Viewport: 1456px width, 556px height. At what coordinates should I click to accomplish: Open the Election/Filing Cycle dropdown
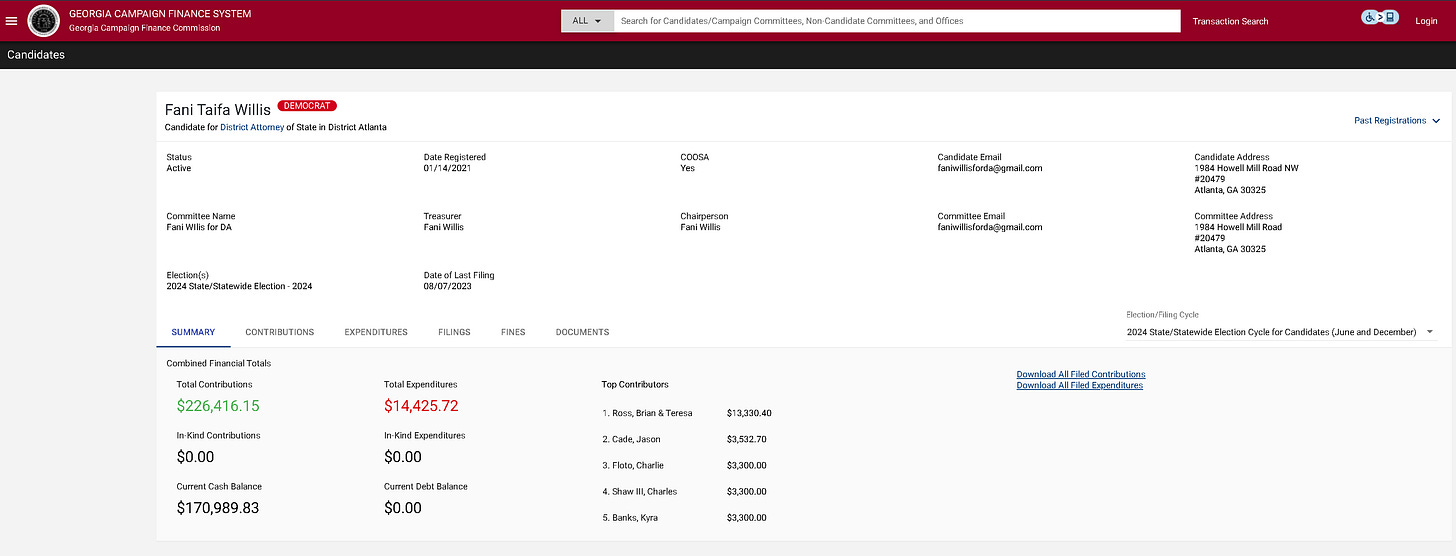[1281, 332]
